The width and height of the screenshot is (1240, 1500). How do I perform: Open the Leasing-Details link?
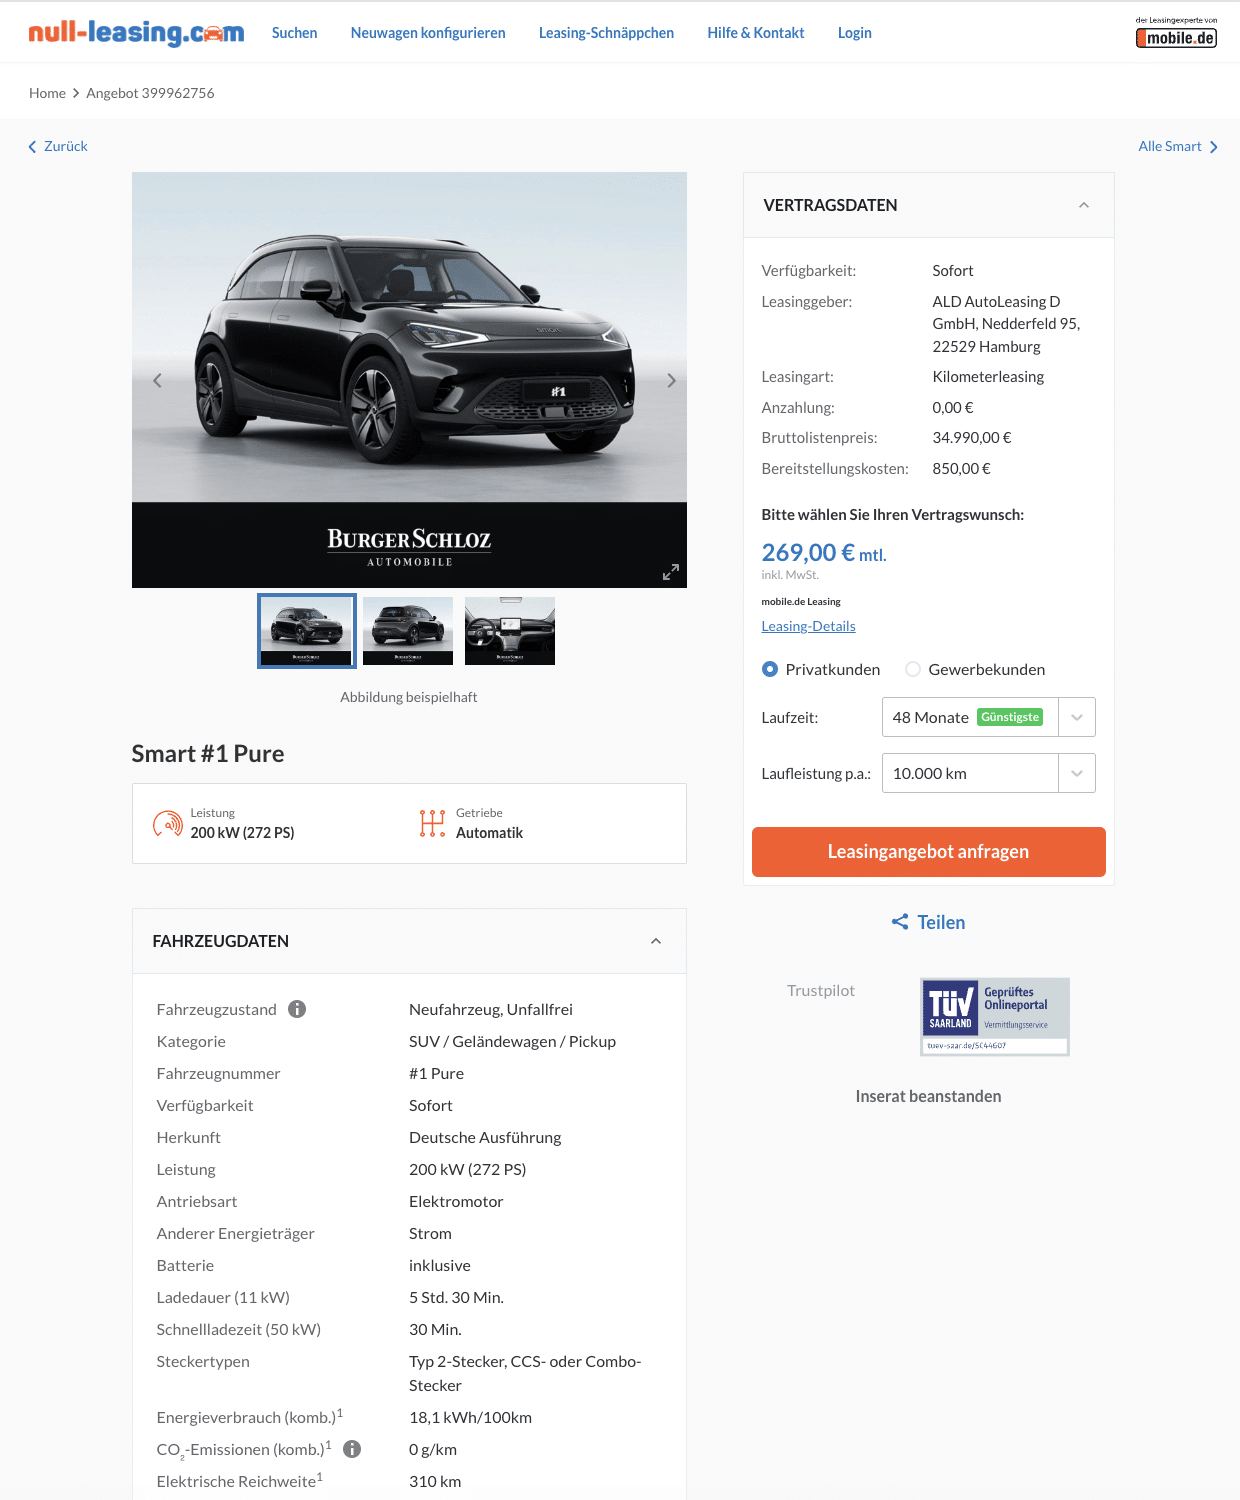[808, 626]
